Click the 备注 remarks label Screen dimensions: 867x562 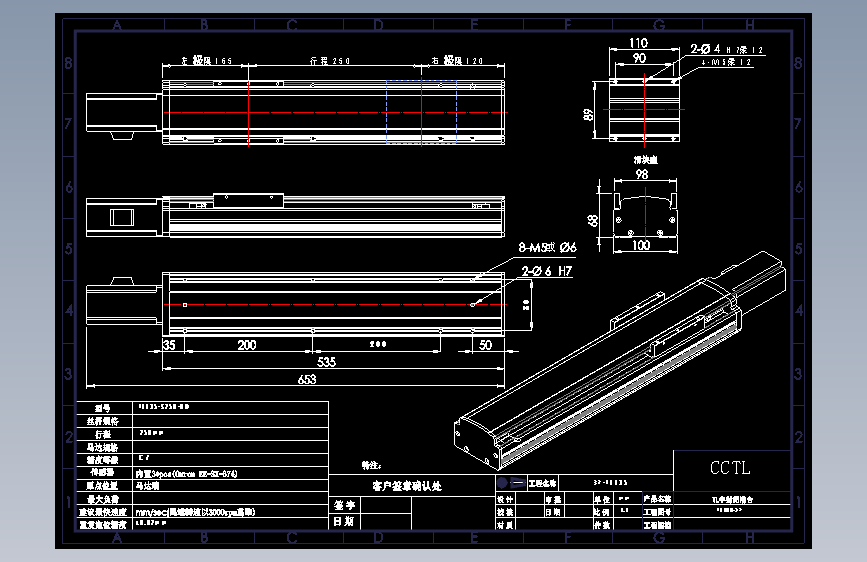pos(372,465)
